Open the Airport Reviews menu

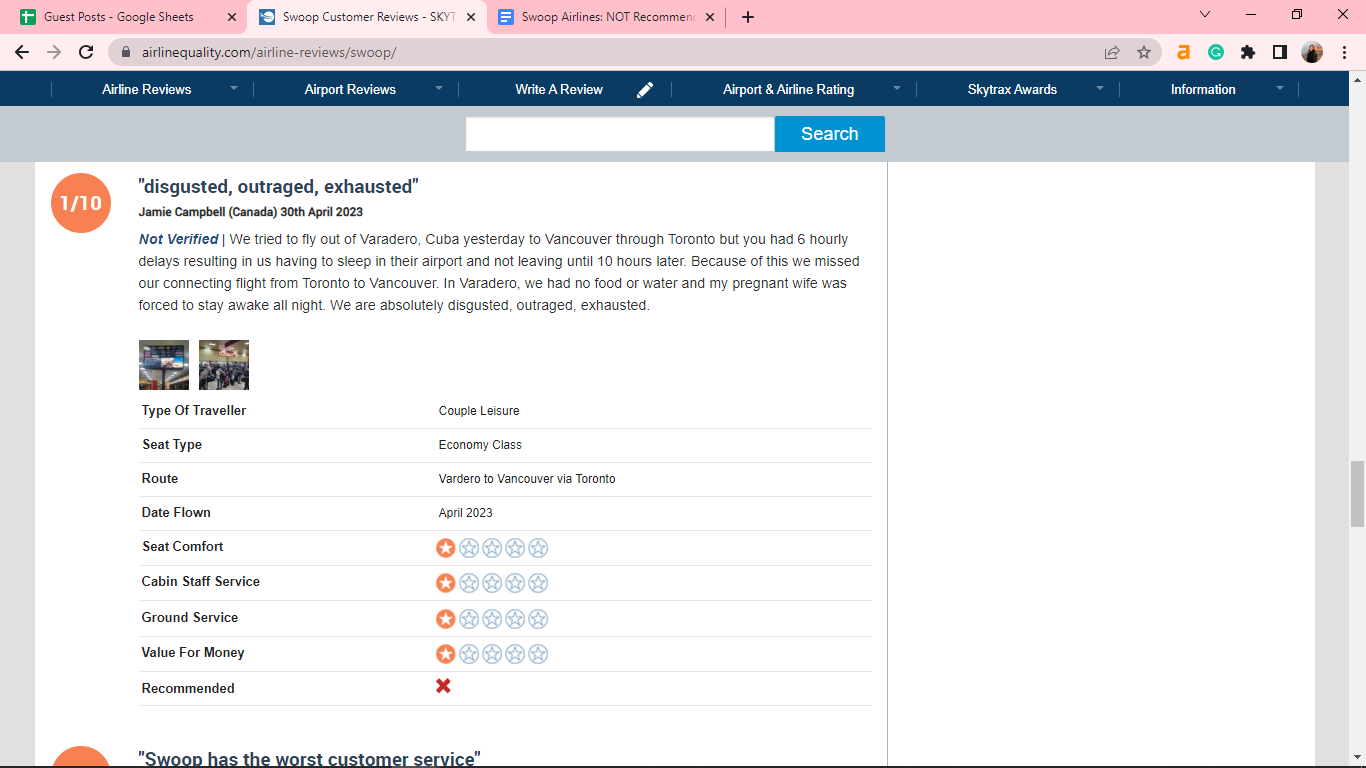pyautogui.click(x=350, y=89)
